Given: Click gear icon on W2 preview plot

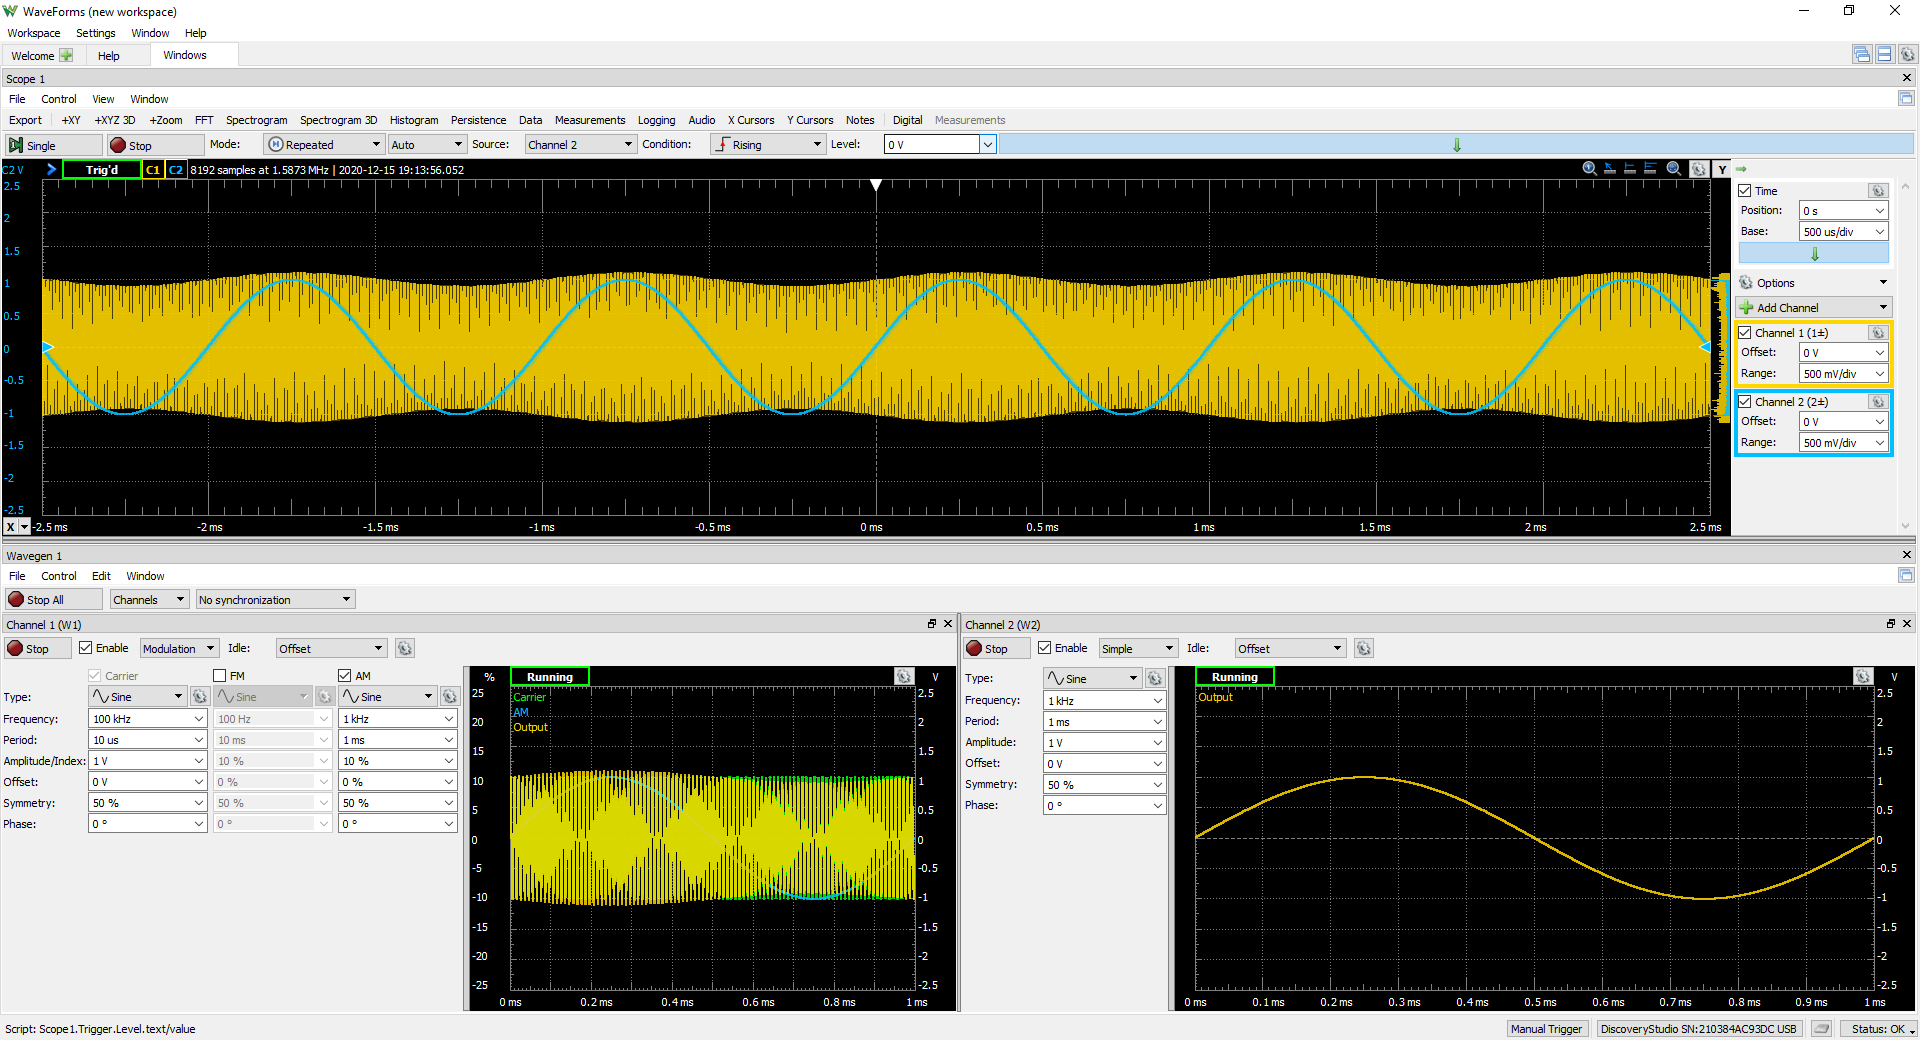Looking at the screenshot, I should (1862, 677).
